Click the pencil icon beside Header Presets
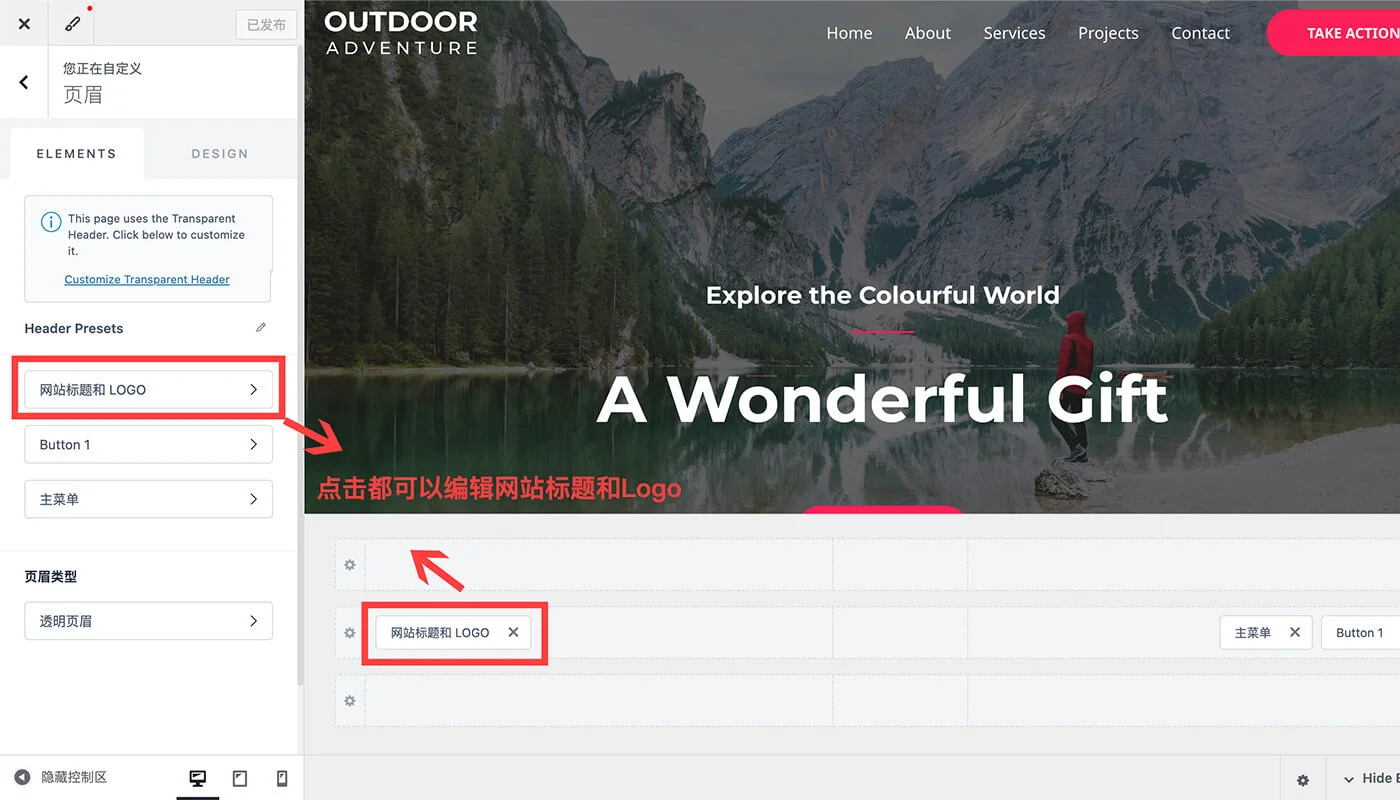 (x=261, y=328)
